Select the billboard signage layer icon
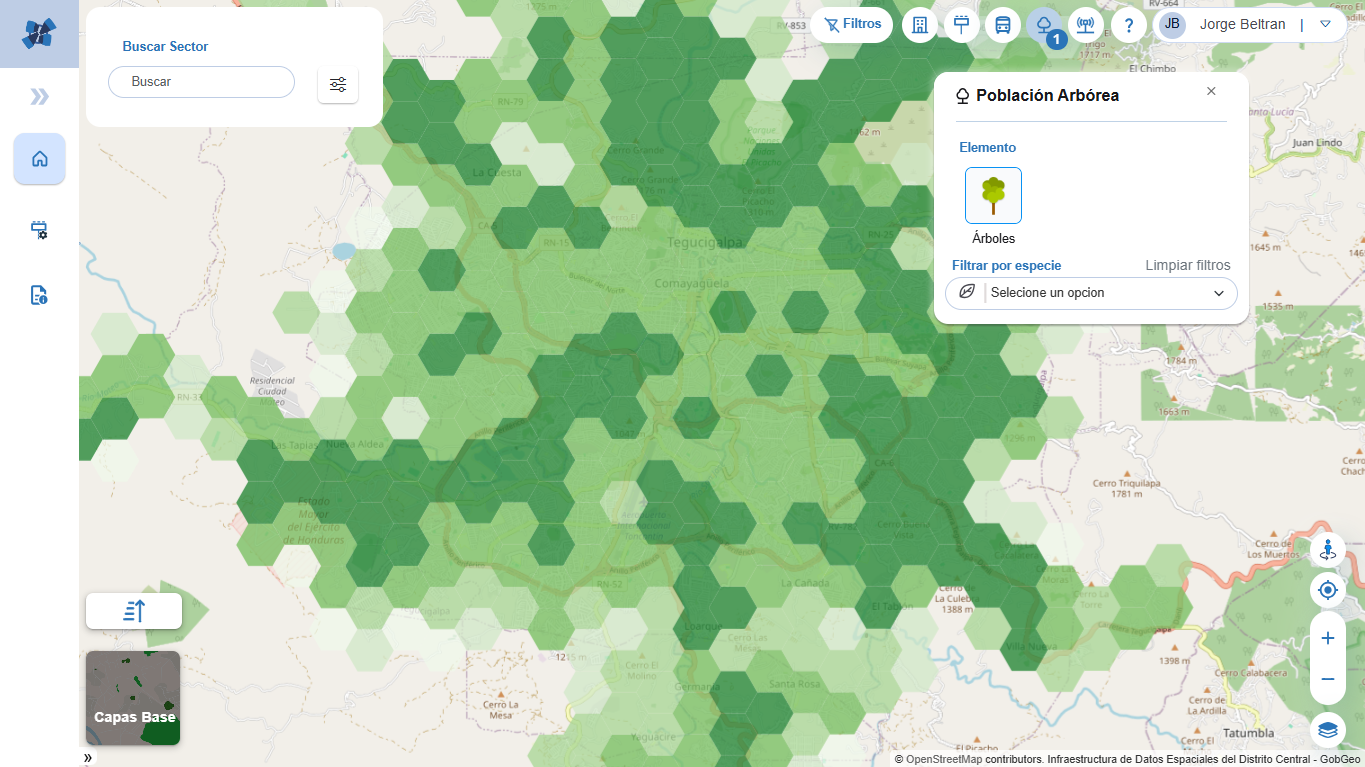This screenshot has height=767, width=1365. (x=961, y=25)
